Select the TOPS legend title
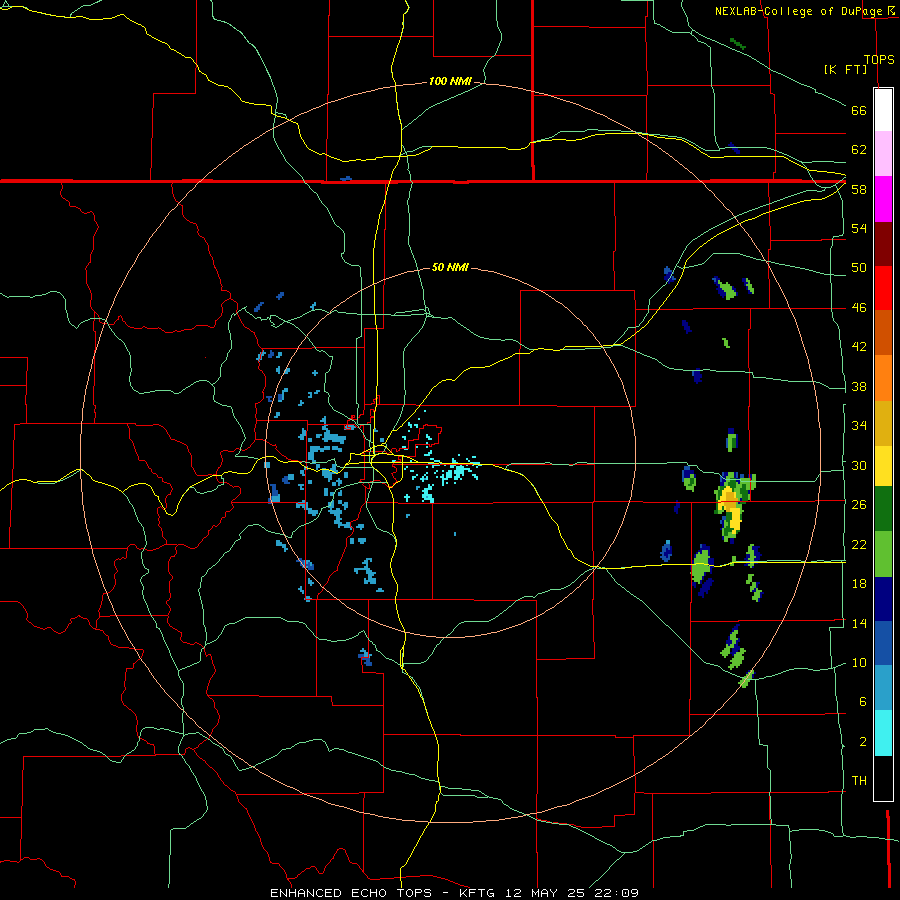 point(879,59)
